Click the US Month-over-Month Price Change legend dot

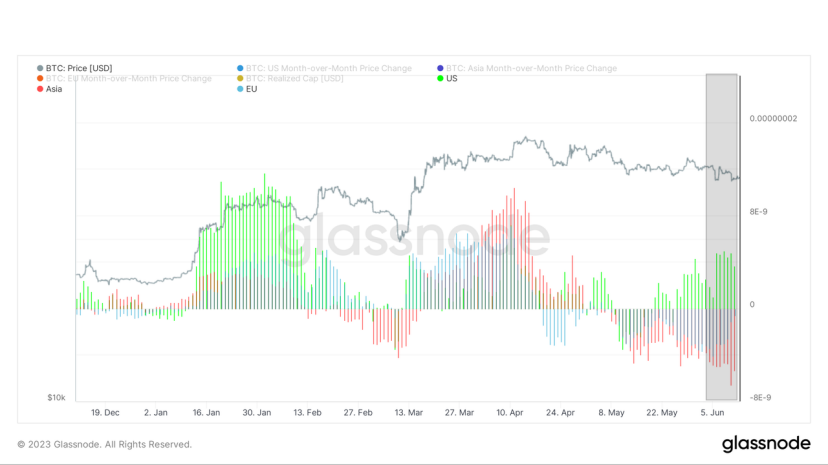[239, 68]
